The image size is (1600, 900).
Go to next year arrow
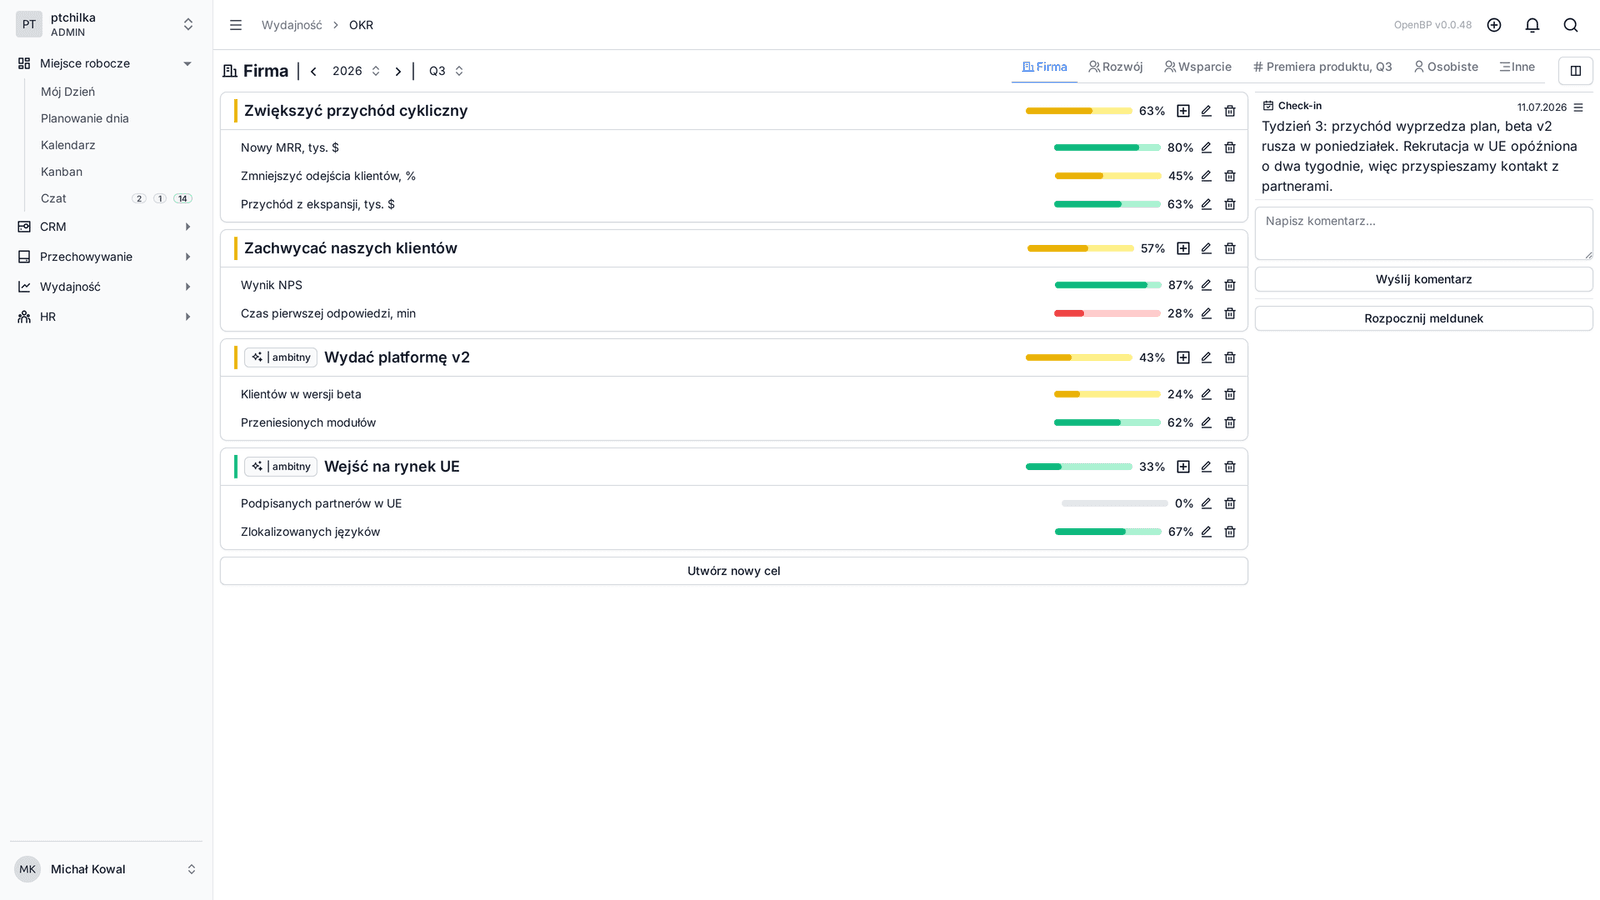point(398,71)
